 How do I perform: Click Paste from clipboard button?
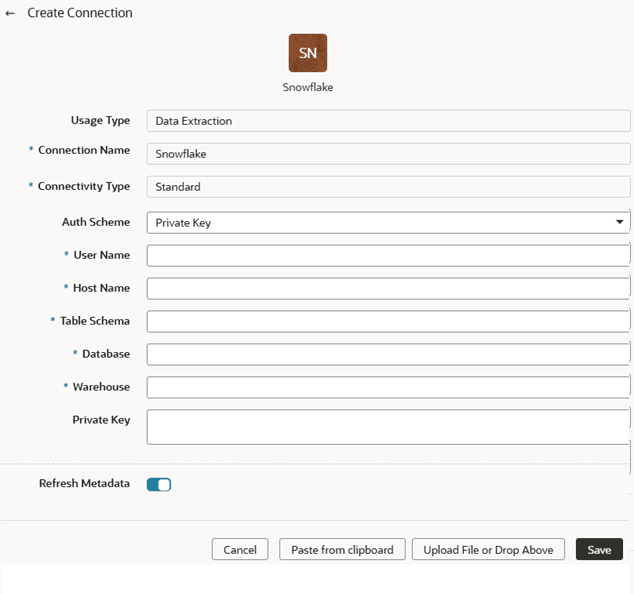tap(342, 550)
